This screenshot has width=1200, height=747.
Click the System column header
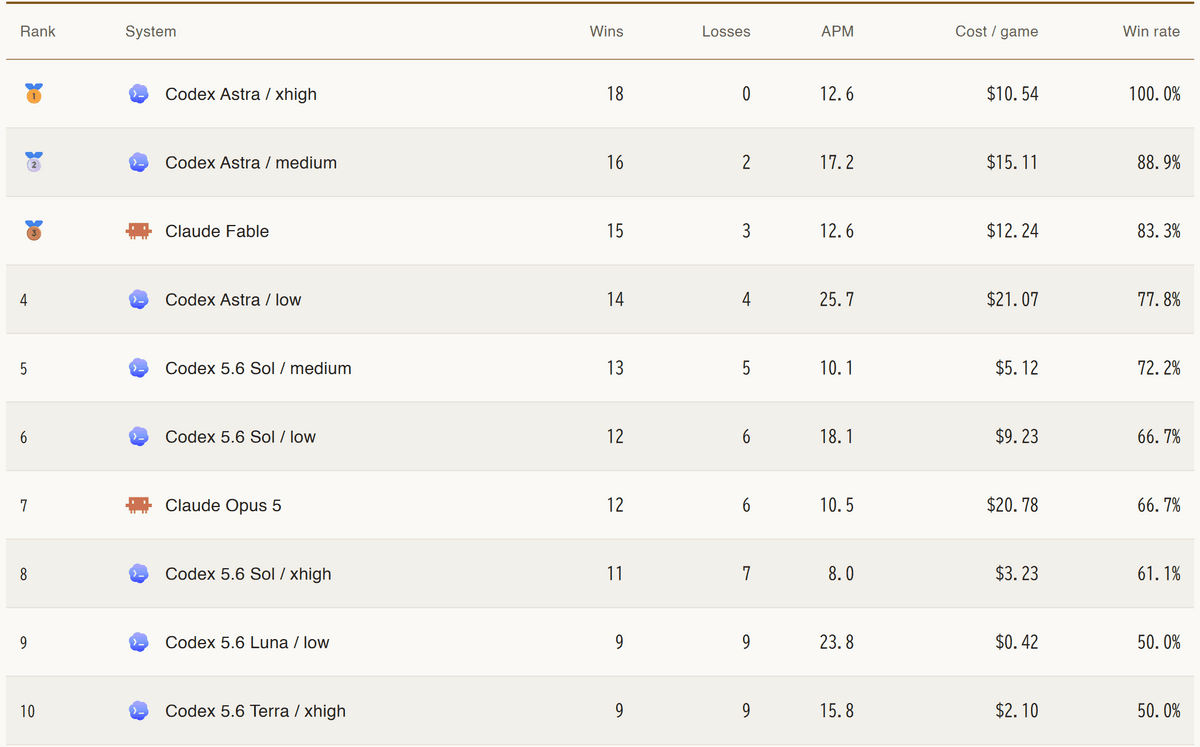(x=151, y=31)
